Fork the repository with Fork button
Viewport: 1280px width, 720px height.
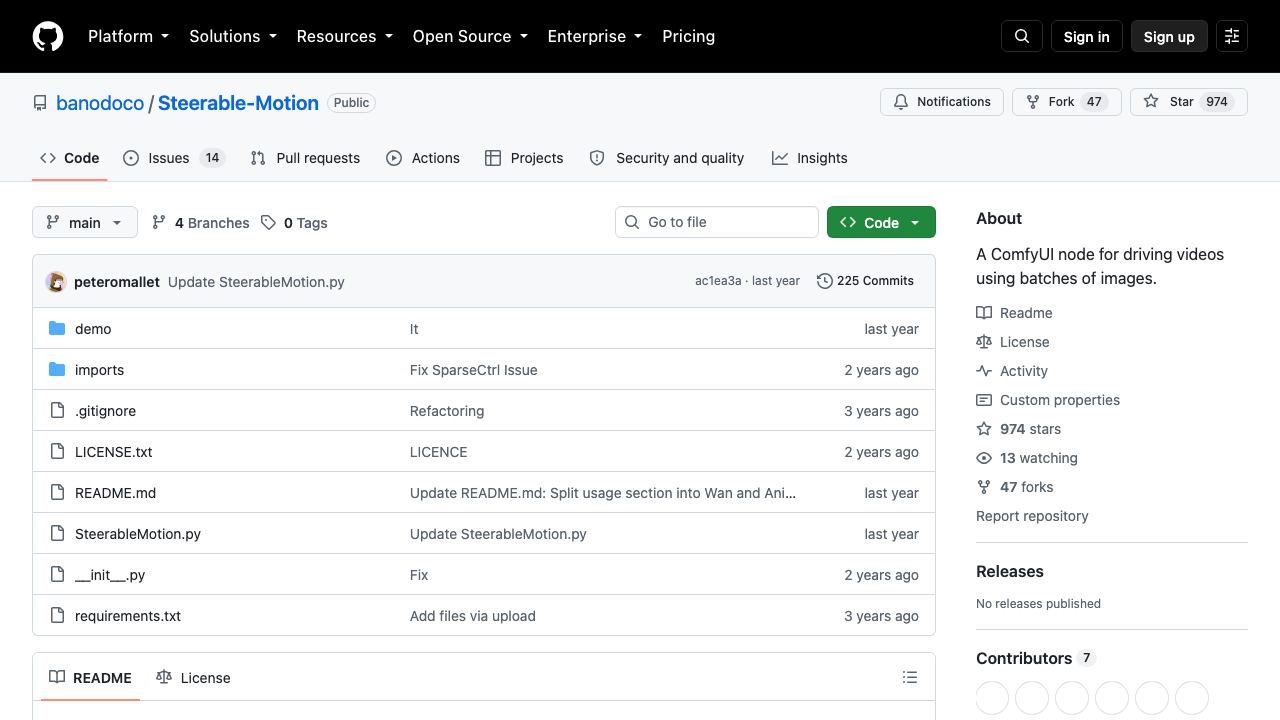tap(1067, 102)
